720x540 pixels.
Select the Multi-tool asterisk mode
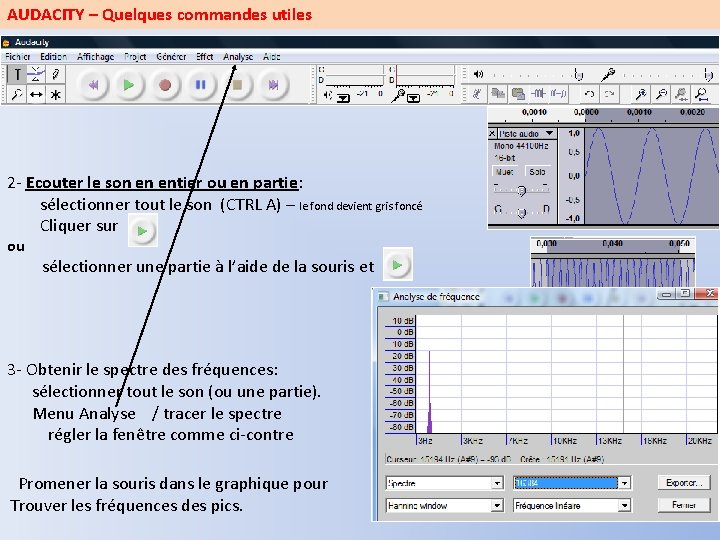click(x=55, y=95)
